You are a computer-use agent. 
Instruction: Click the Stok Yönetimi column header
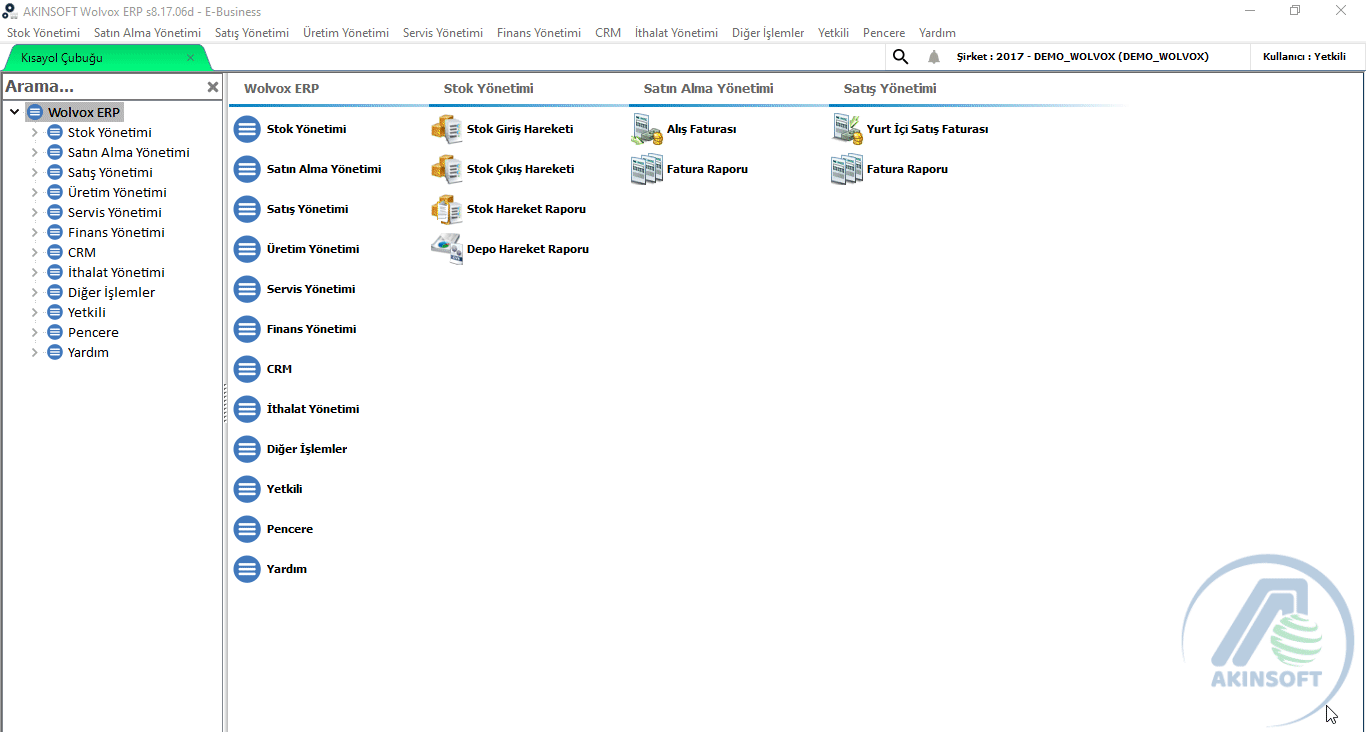(x=488, y=89)
